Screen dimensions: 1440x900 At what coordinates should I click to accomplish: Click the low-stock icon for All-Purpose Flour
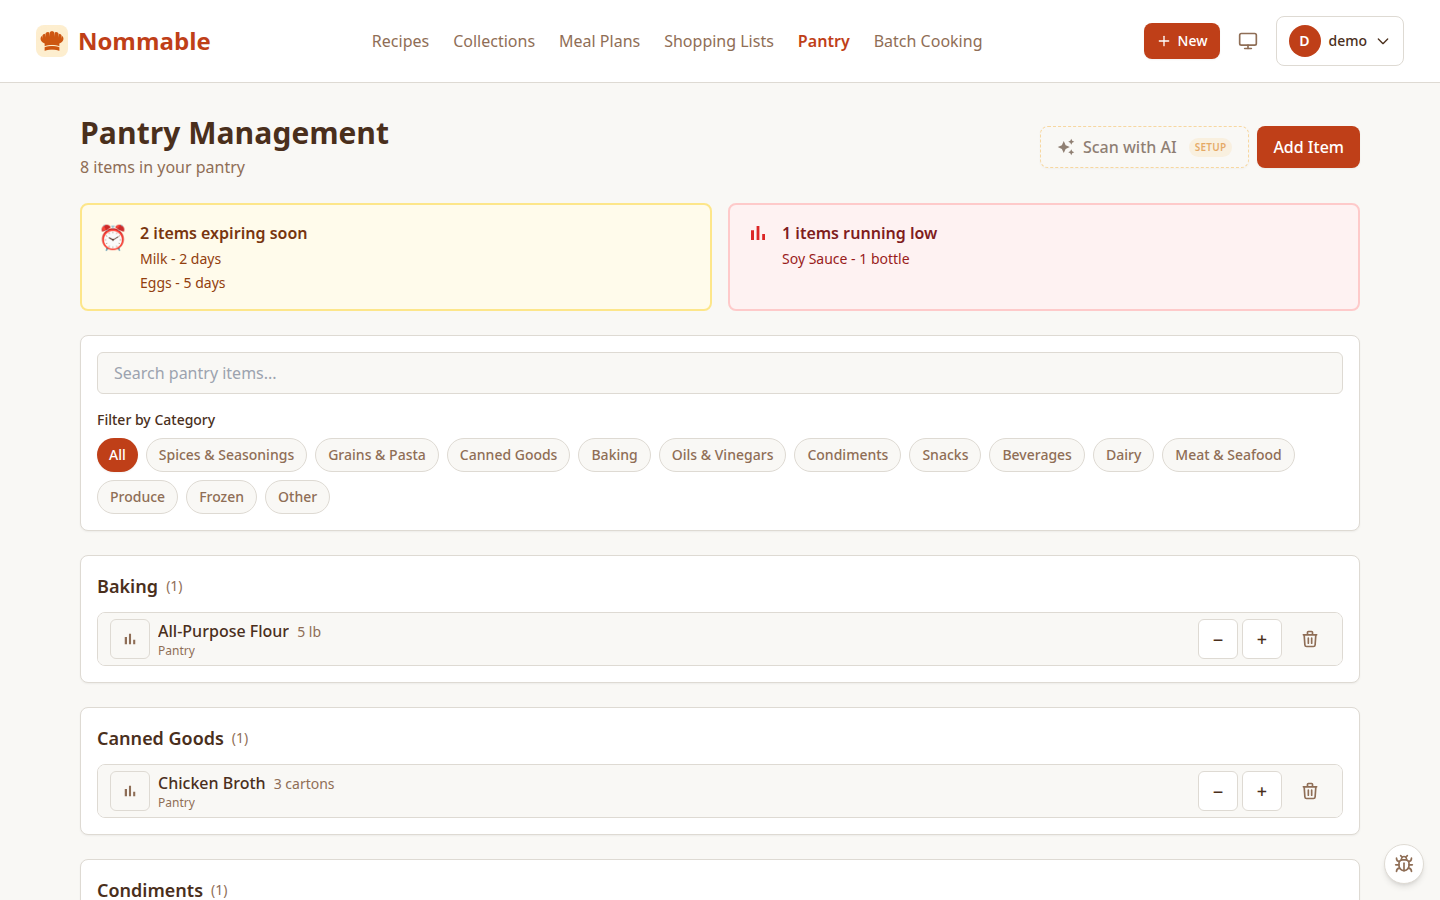click(x=130, y=639)
